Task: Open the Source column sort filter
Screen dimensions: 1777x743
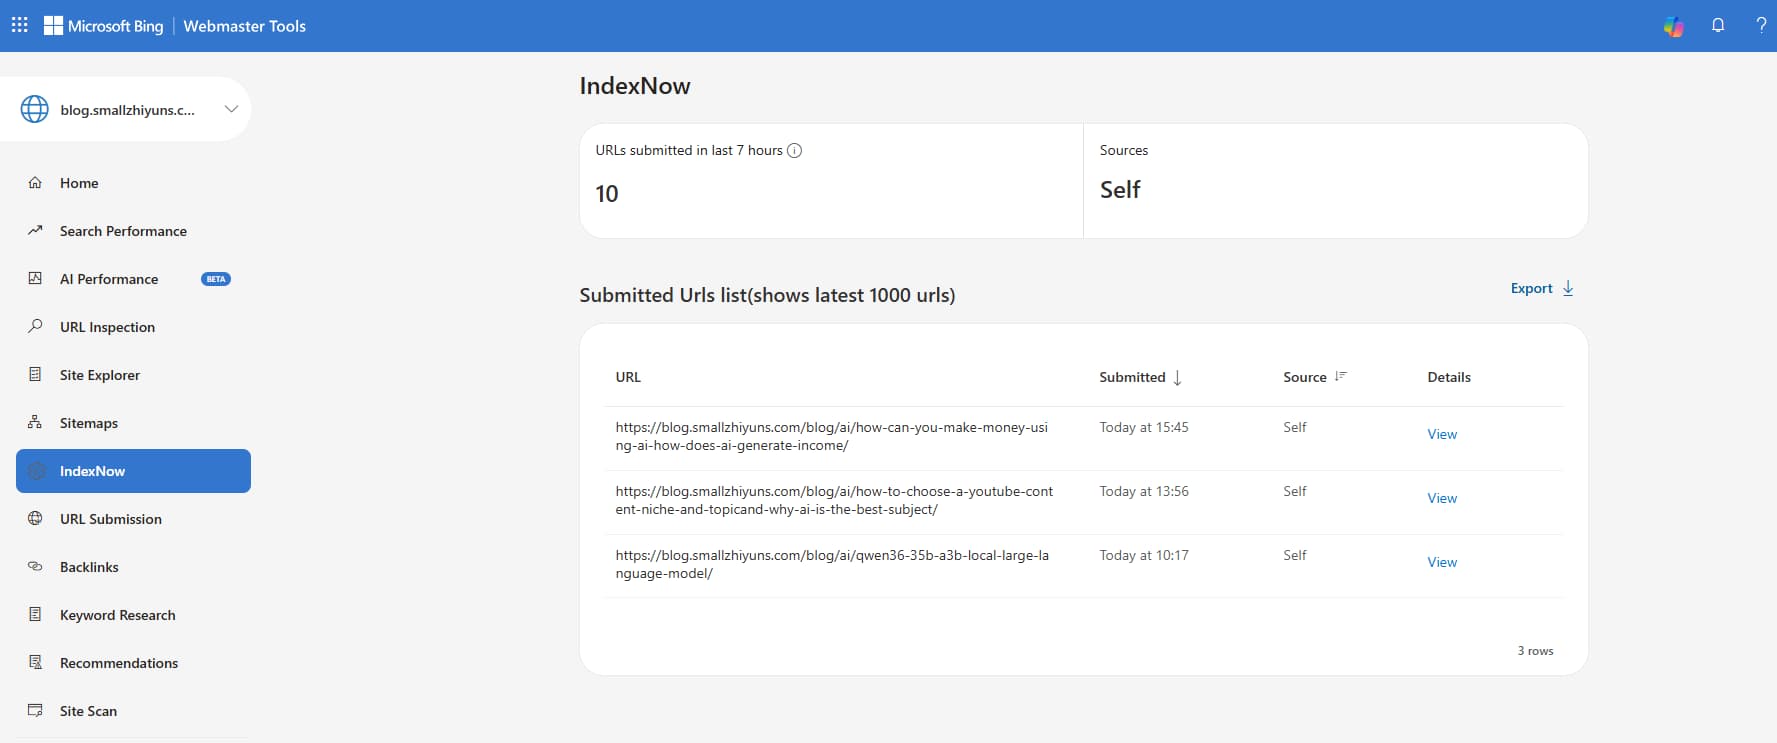Action: tap(1340, 377)
